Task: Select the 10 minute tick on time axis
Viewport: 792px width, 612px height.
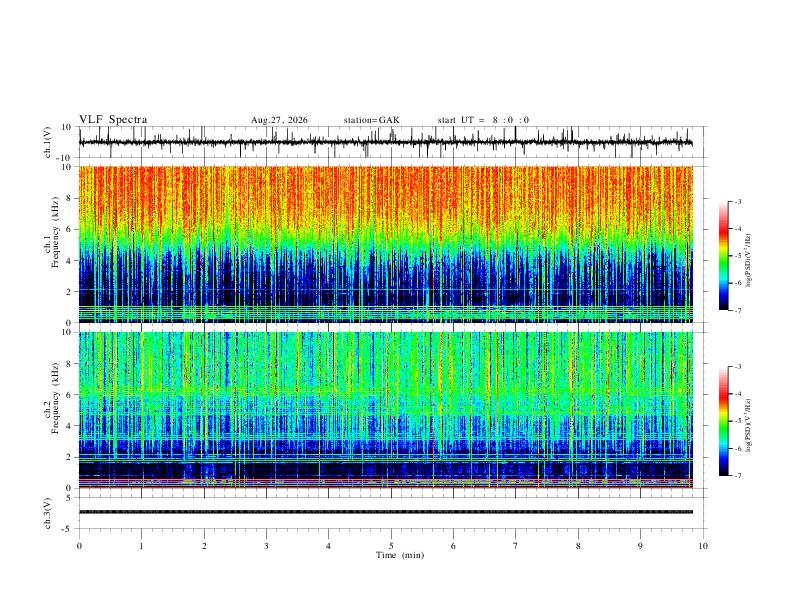Action: click(x=703, y=546)
